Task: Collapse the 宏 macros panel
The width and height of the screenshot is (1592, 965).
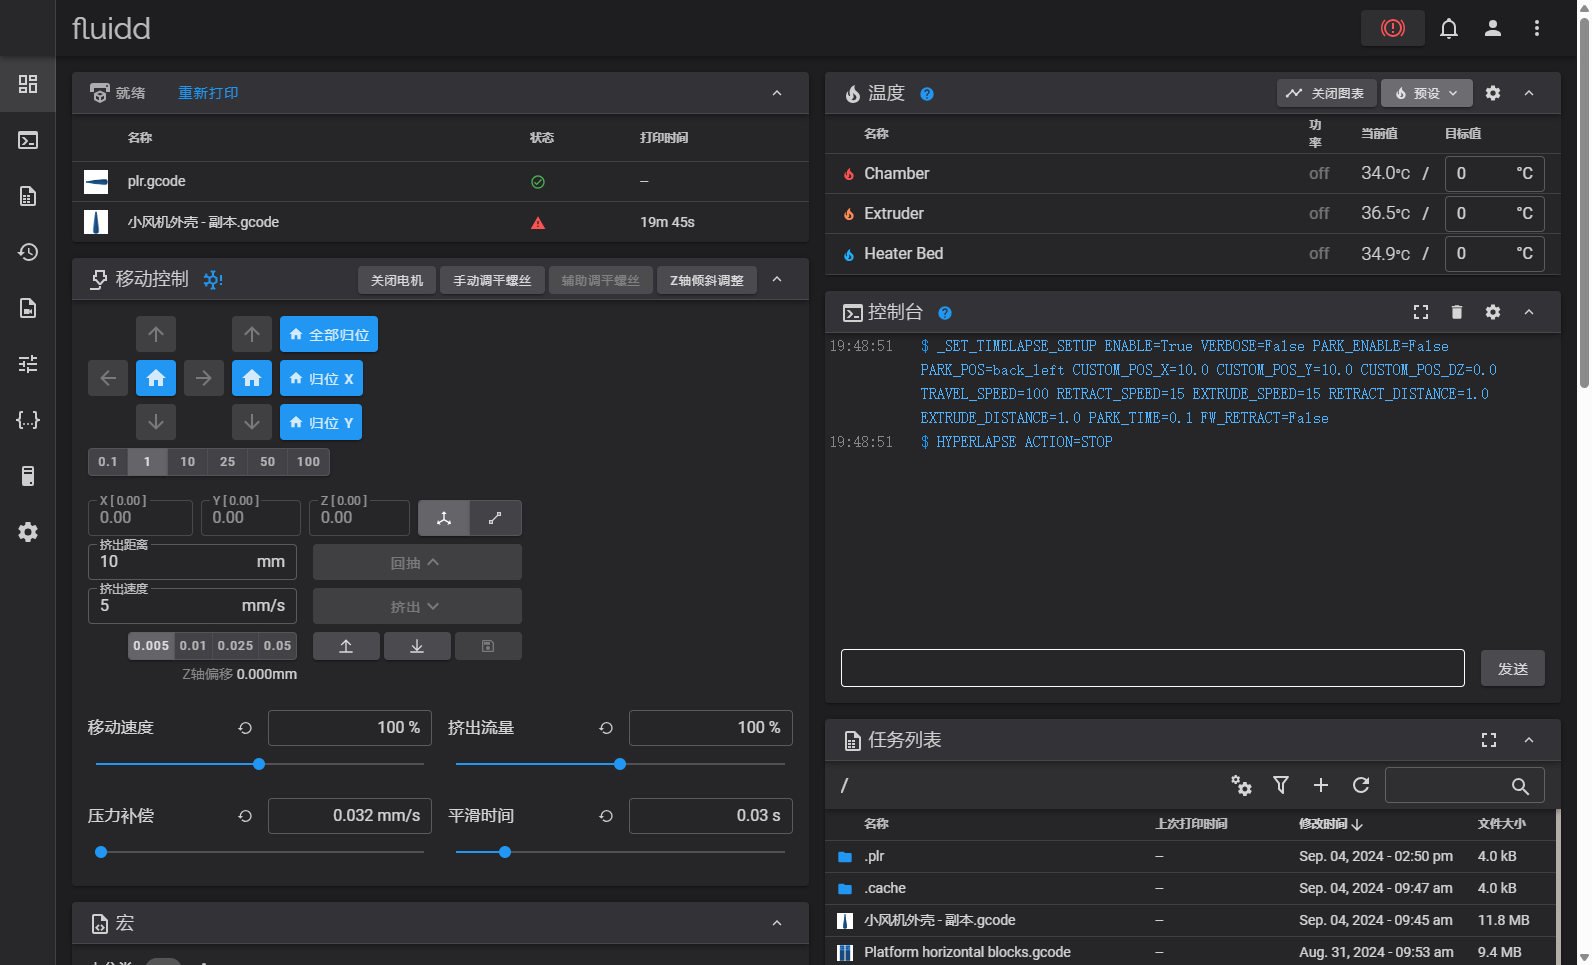Action: pyautogui.click(x=777, y=923)
